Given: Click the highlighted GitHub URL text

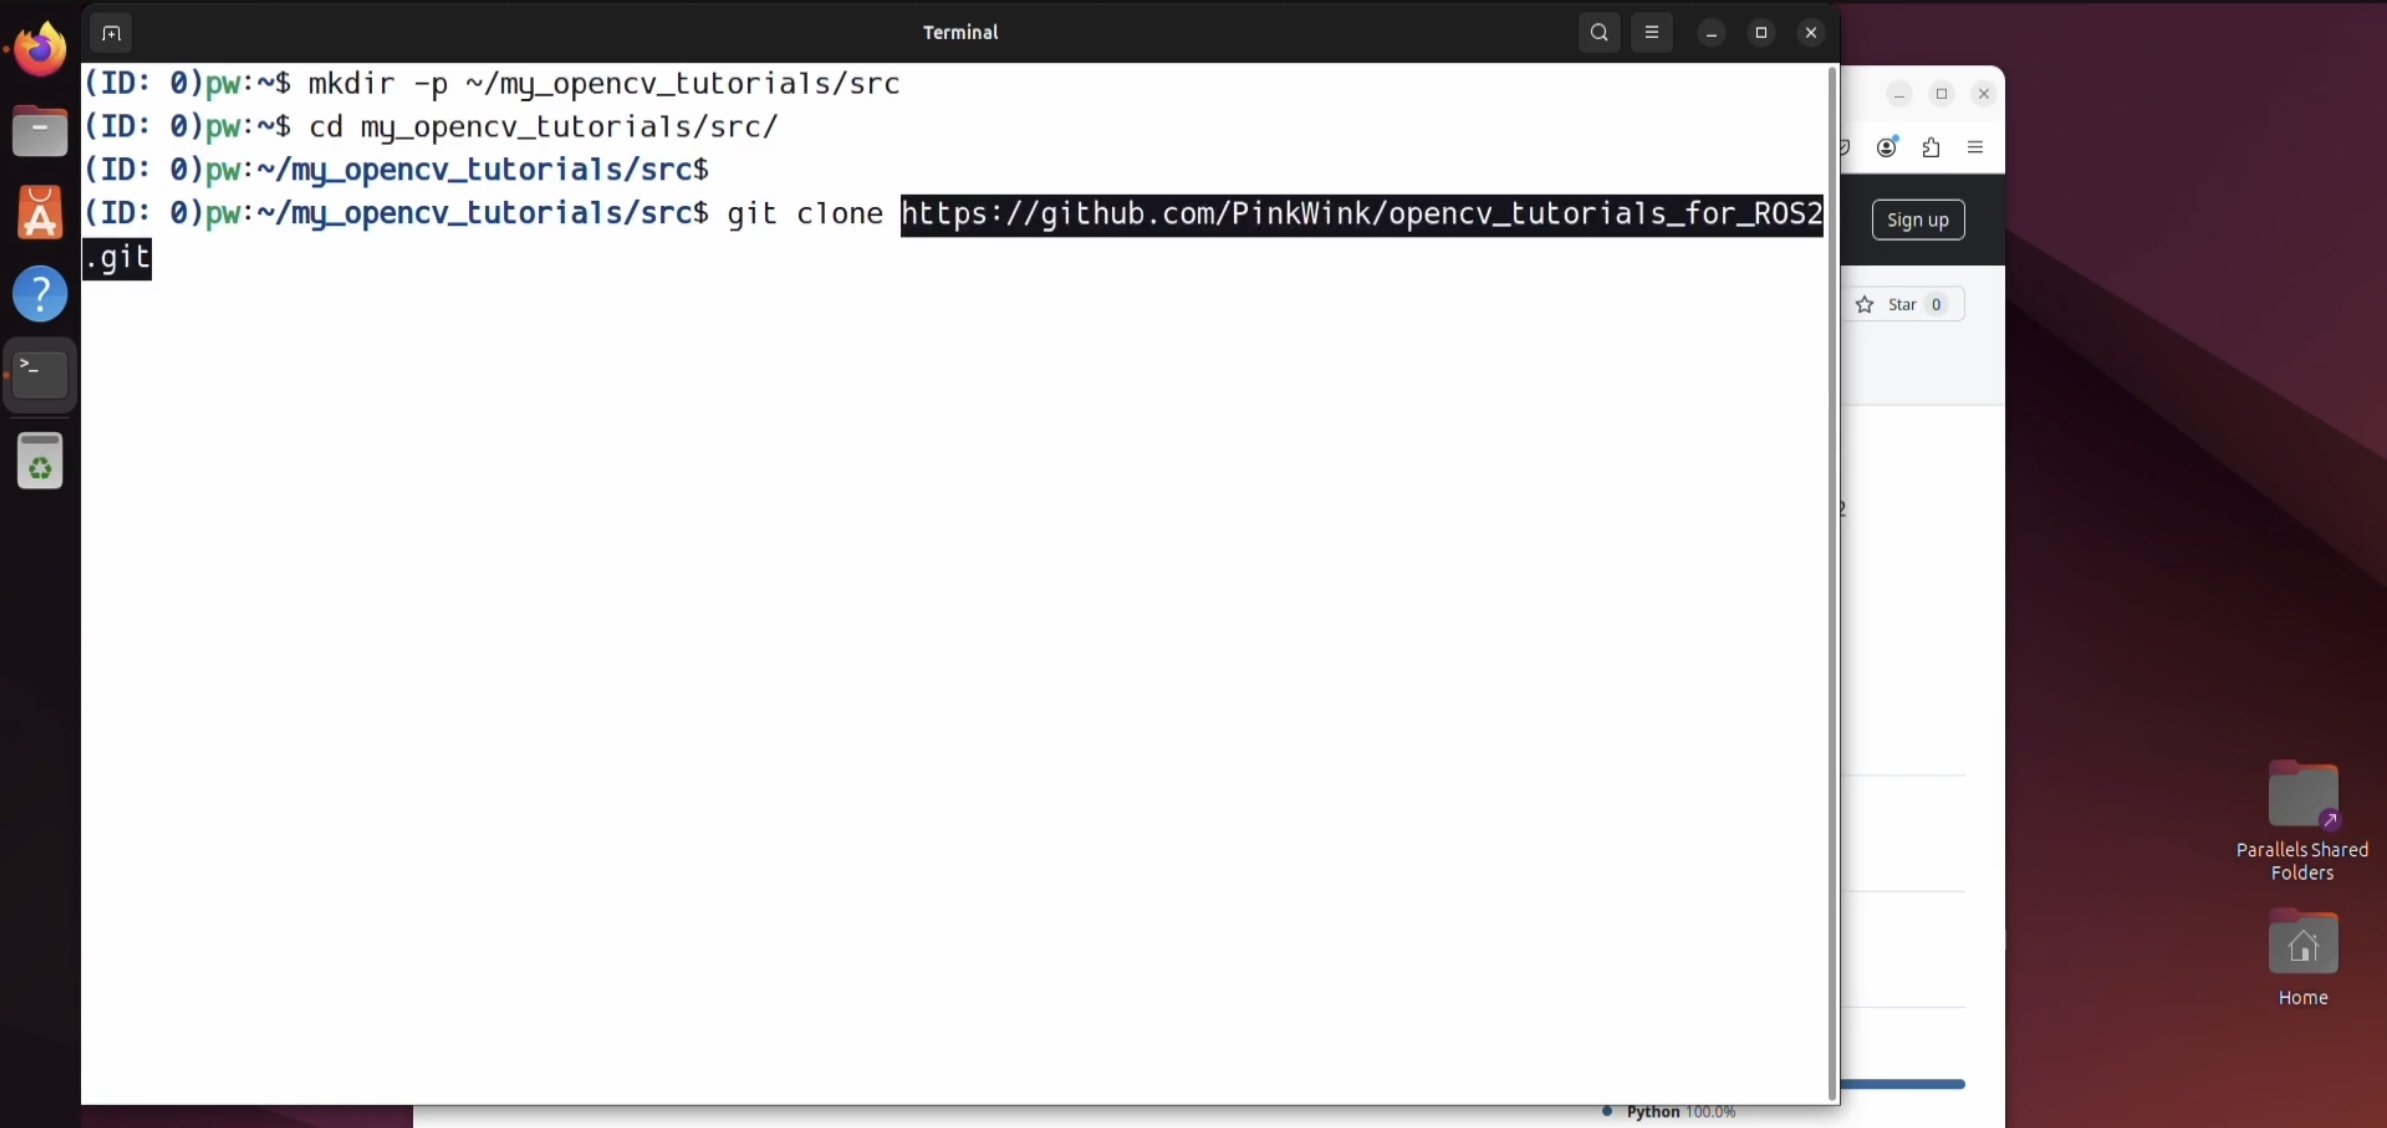Looking at the screenshot, I should tap(1360, 215).
